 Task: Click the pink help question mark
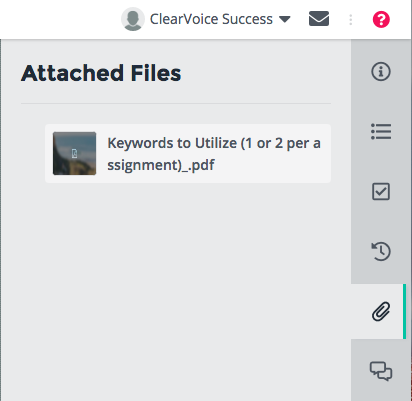coord(381,19)
